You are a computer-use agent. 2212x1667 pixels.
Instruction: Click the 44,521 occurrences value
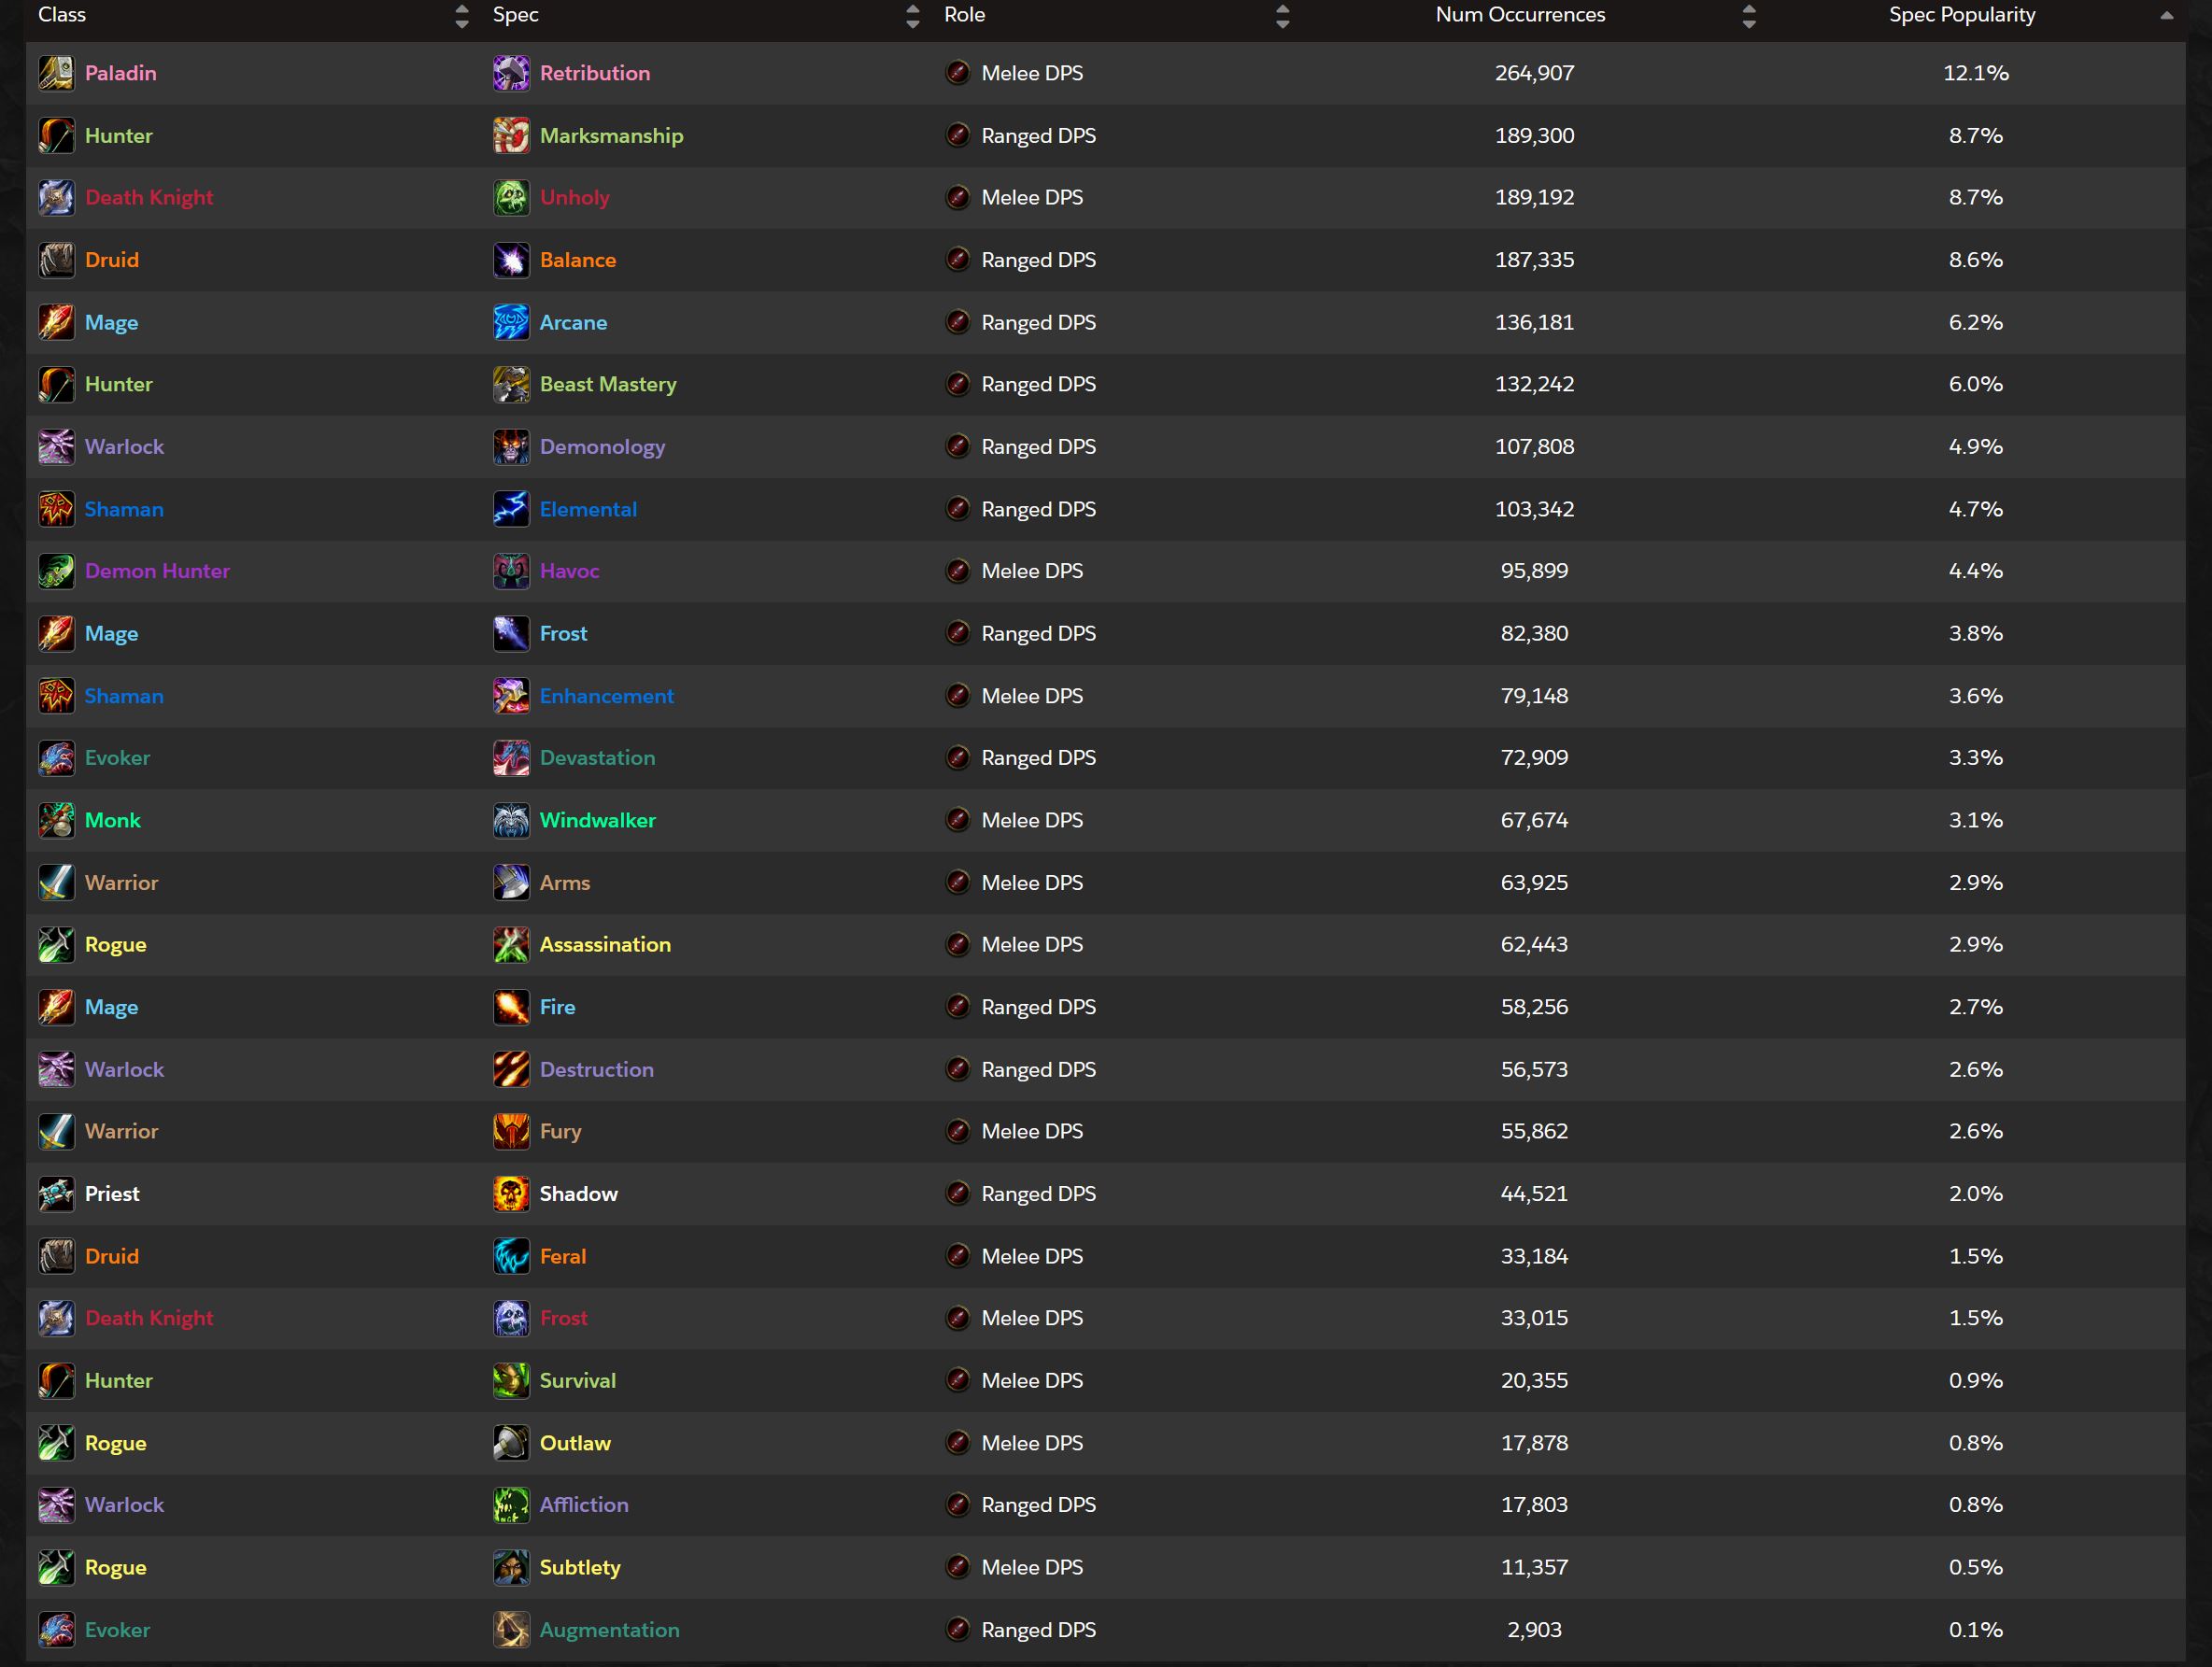point(1534,1194)
